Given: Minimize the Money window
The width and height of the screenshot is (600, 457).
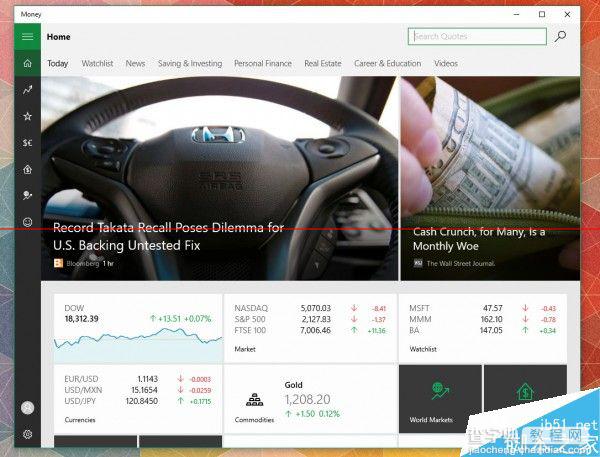Looking at the screenshot, I should tap(517, 14).
